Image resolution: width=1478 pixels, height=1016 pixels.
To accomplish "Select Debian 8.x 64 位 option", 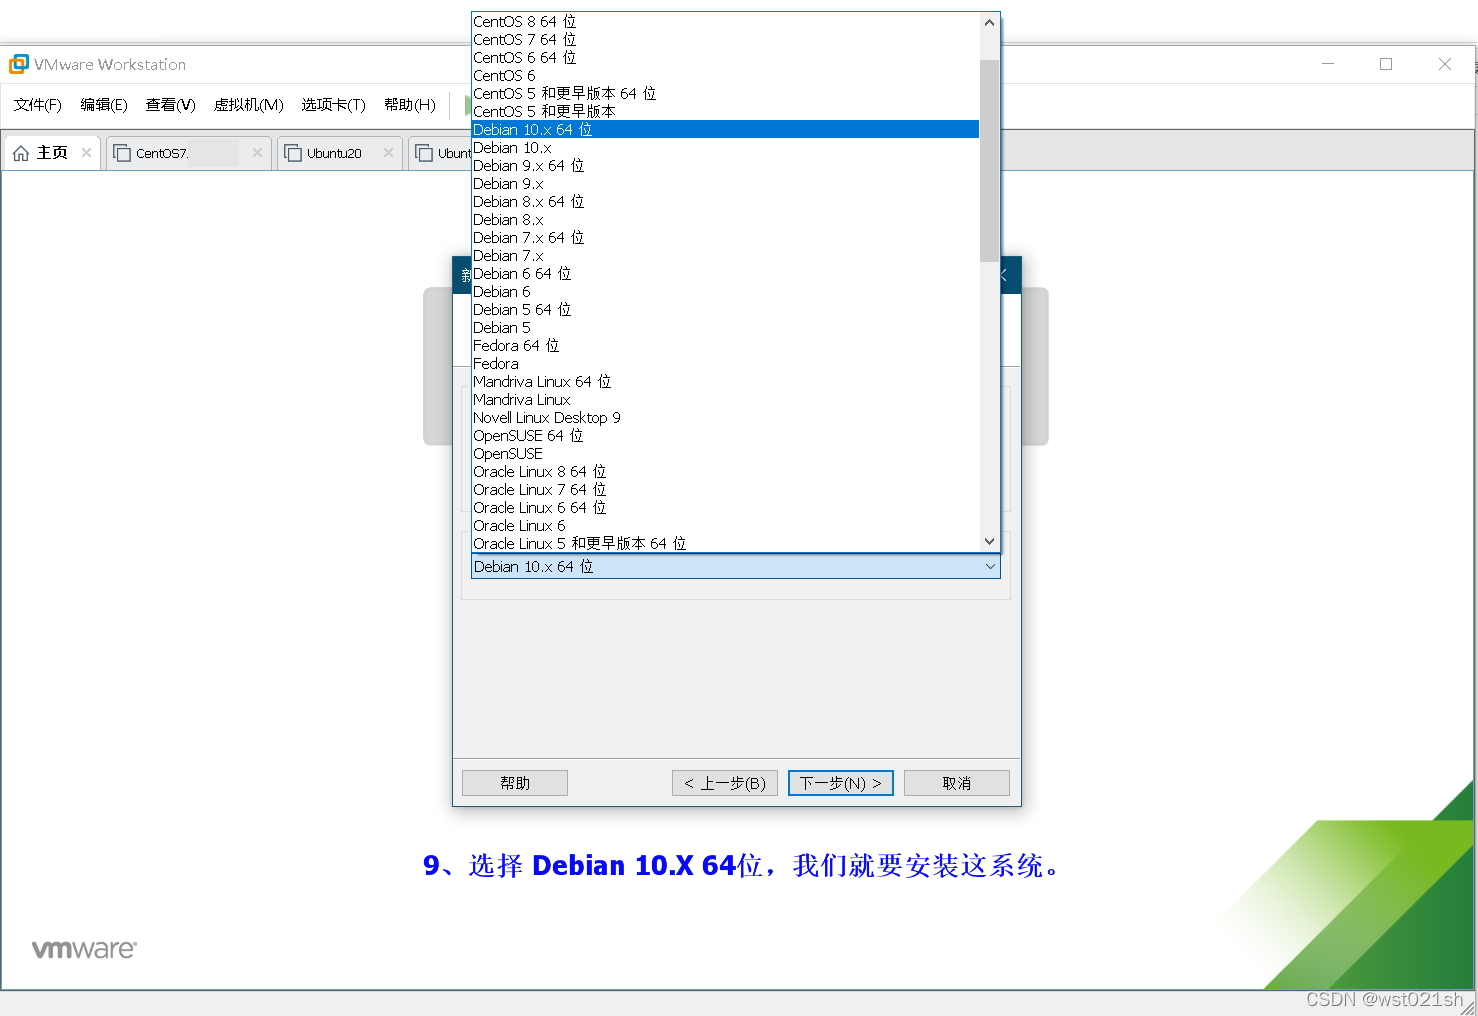I will click(x=725, y=202).
